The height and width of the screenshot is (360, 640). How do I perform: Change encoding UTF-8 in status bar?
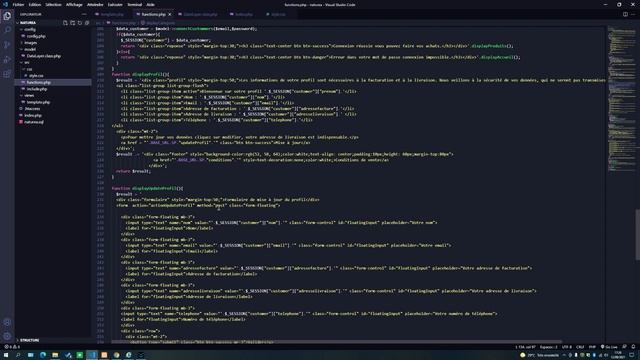click(567, 347)
